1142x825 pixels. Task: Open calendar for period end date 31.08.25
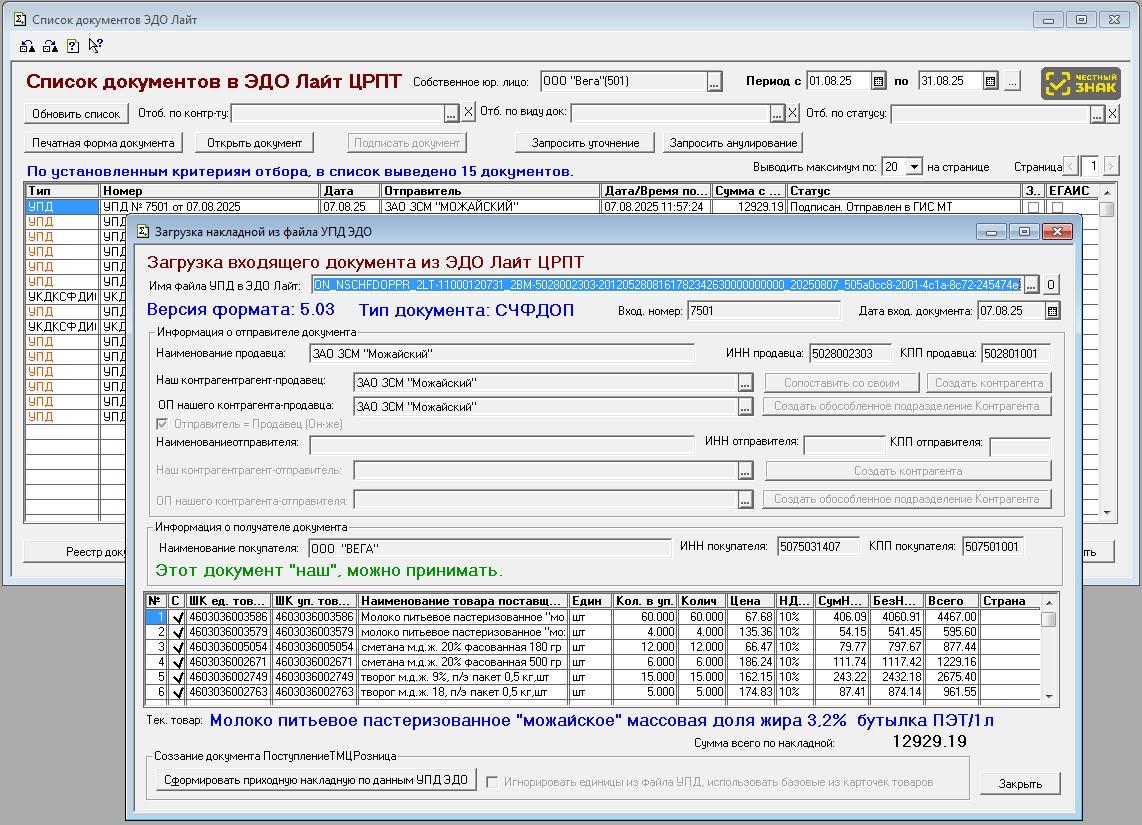990,81
